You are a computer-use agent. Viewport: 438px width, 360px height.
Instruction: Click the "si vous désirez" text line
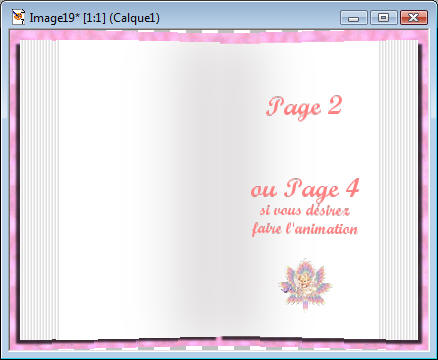305,211
